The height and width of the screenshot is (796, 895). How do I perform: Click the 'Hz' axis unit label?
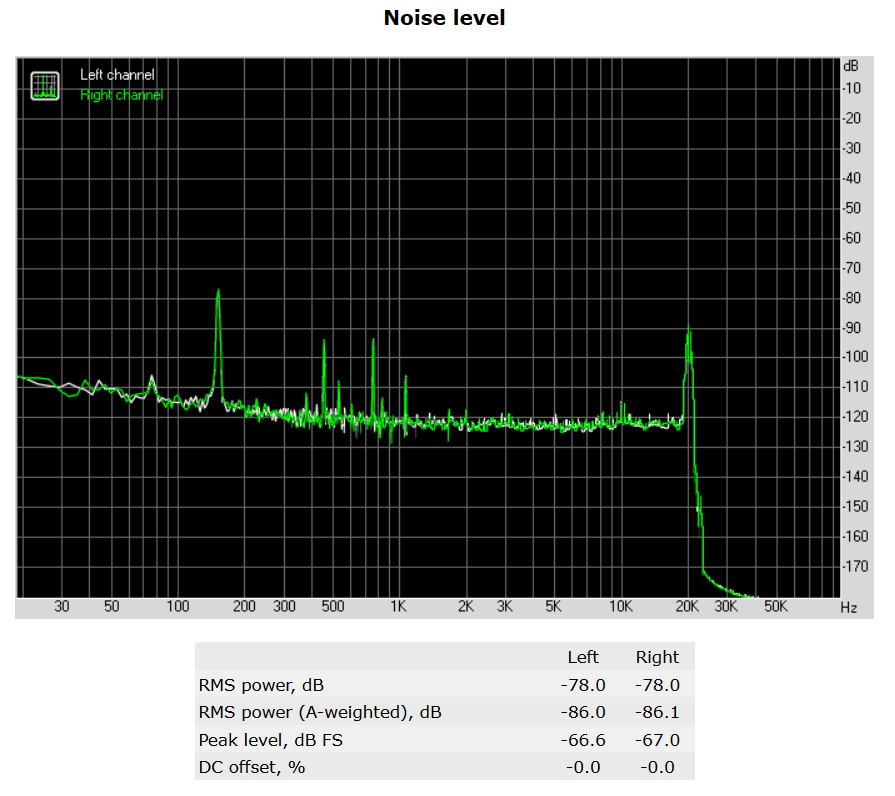tap(849, 608)
